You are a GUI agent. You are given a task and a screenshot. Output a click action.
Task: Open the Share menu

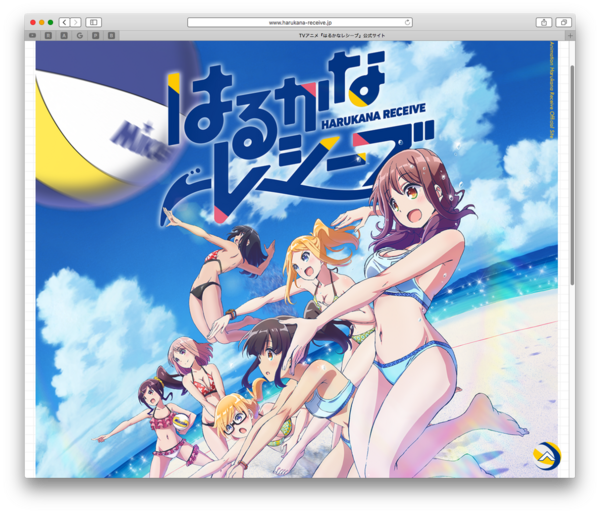coord(544,22)
